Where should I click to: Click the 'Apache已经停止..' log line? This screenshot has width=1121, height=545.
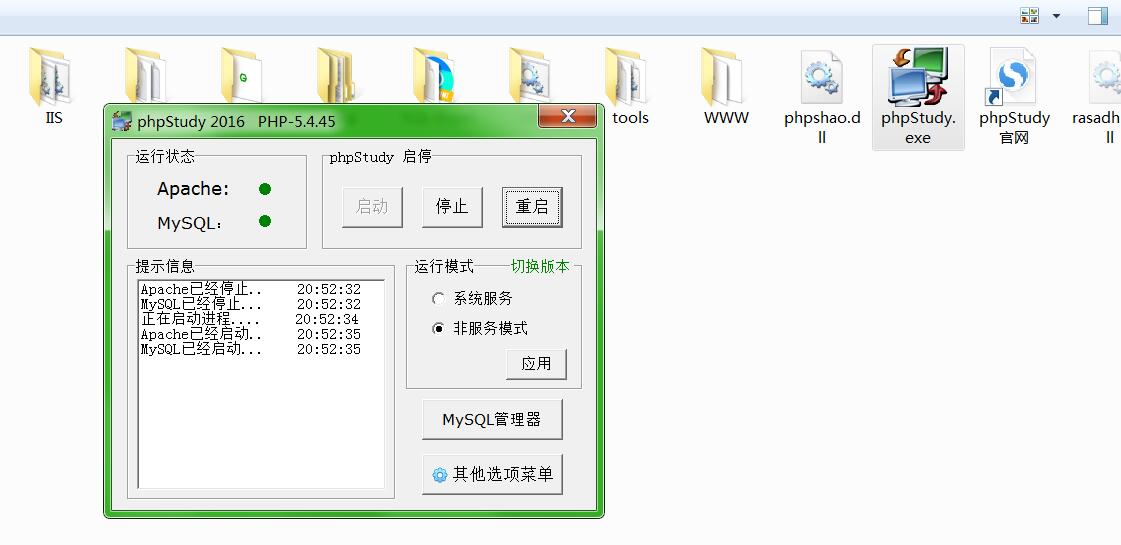click(251, 290)
